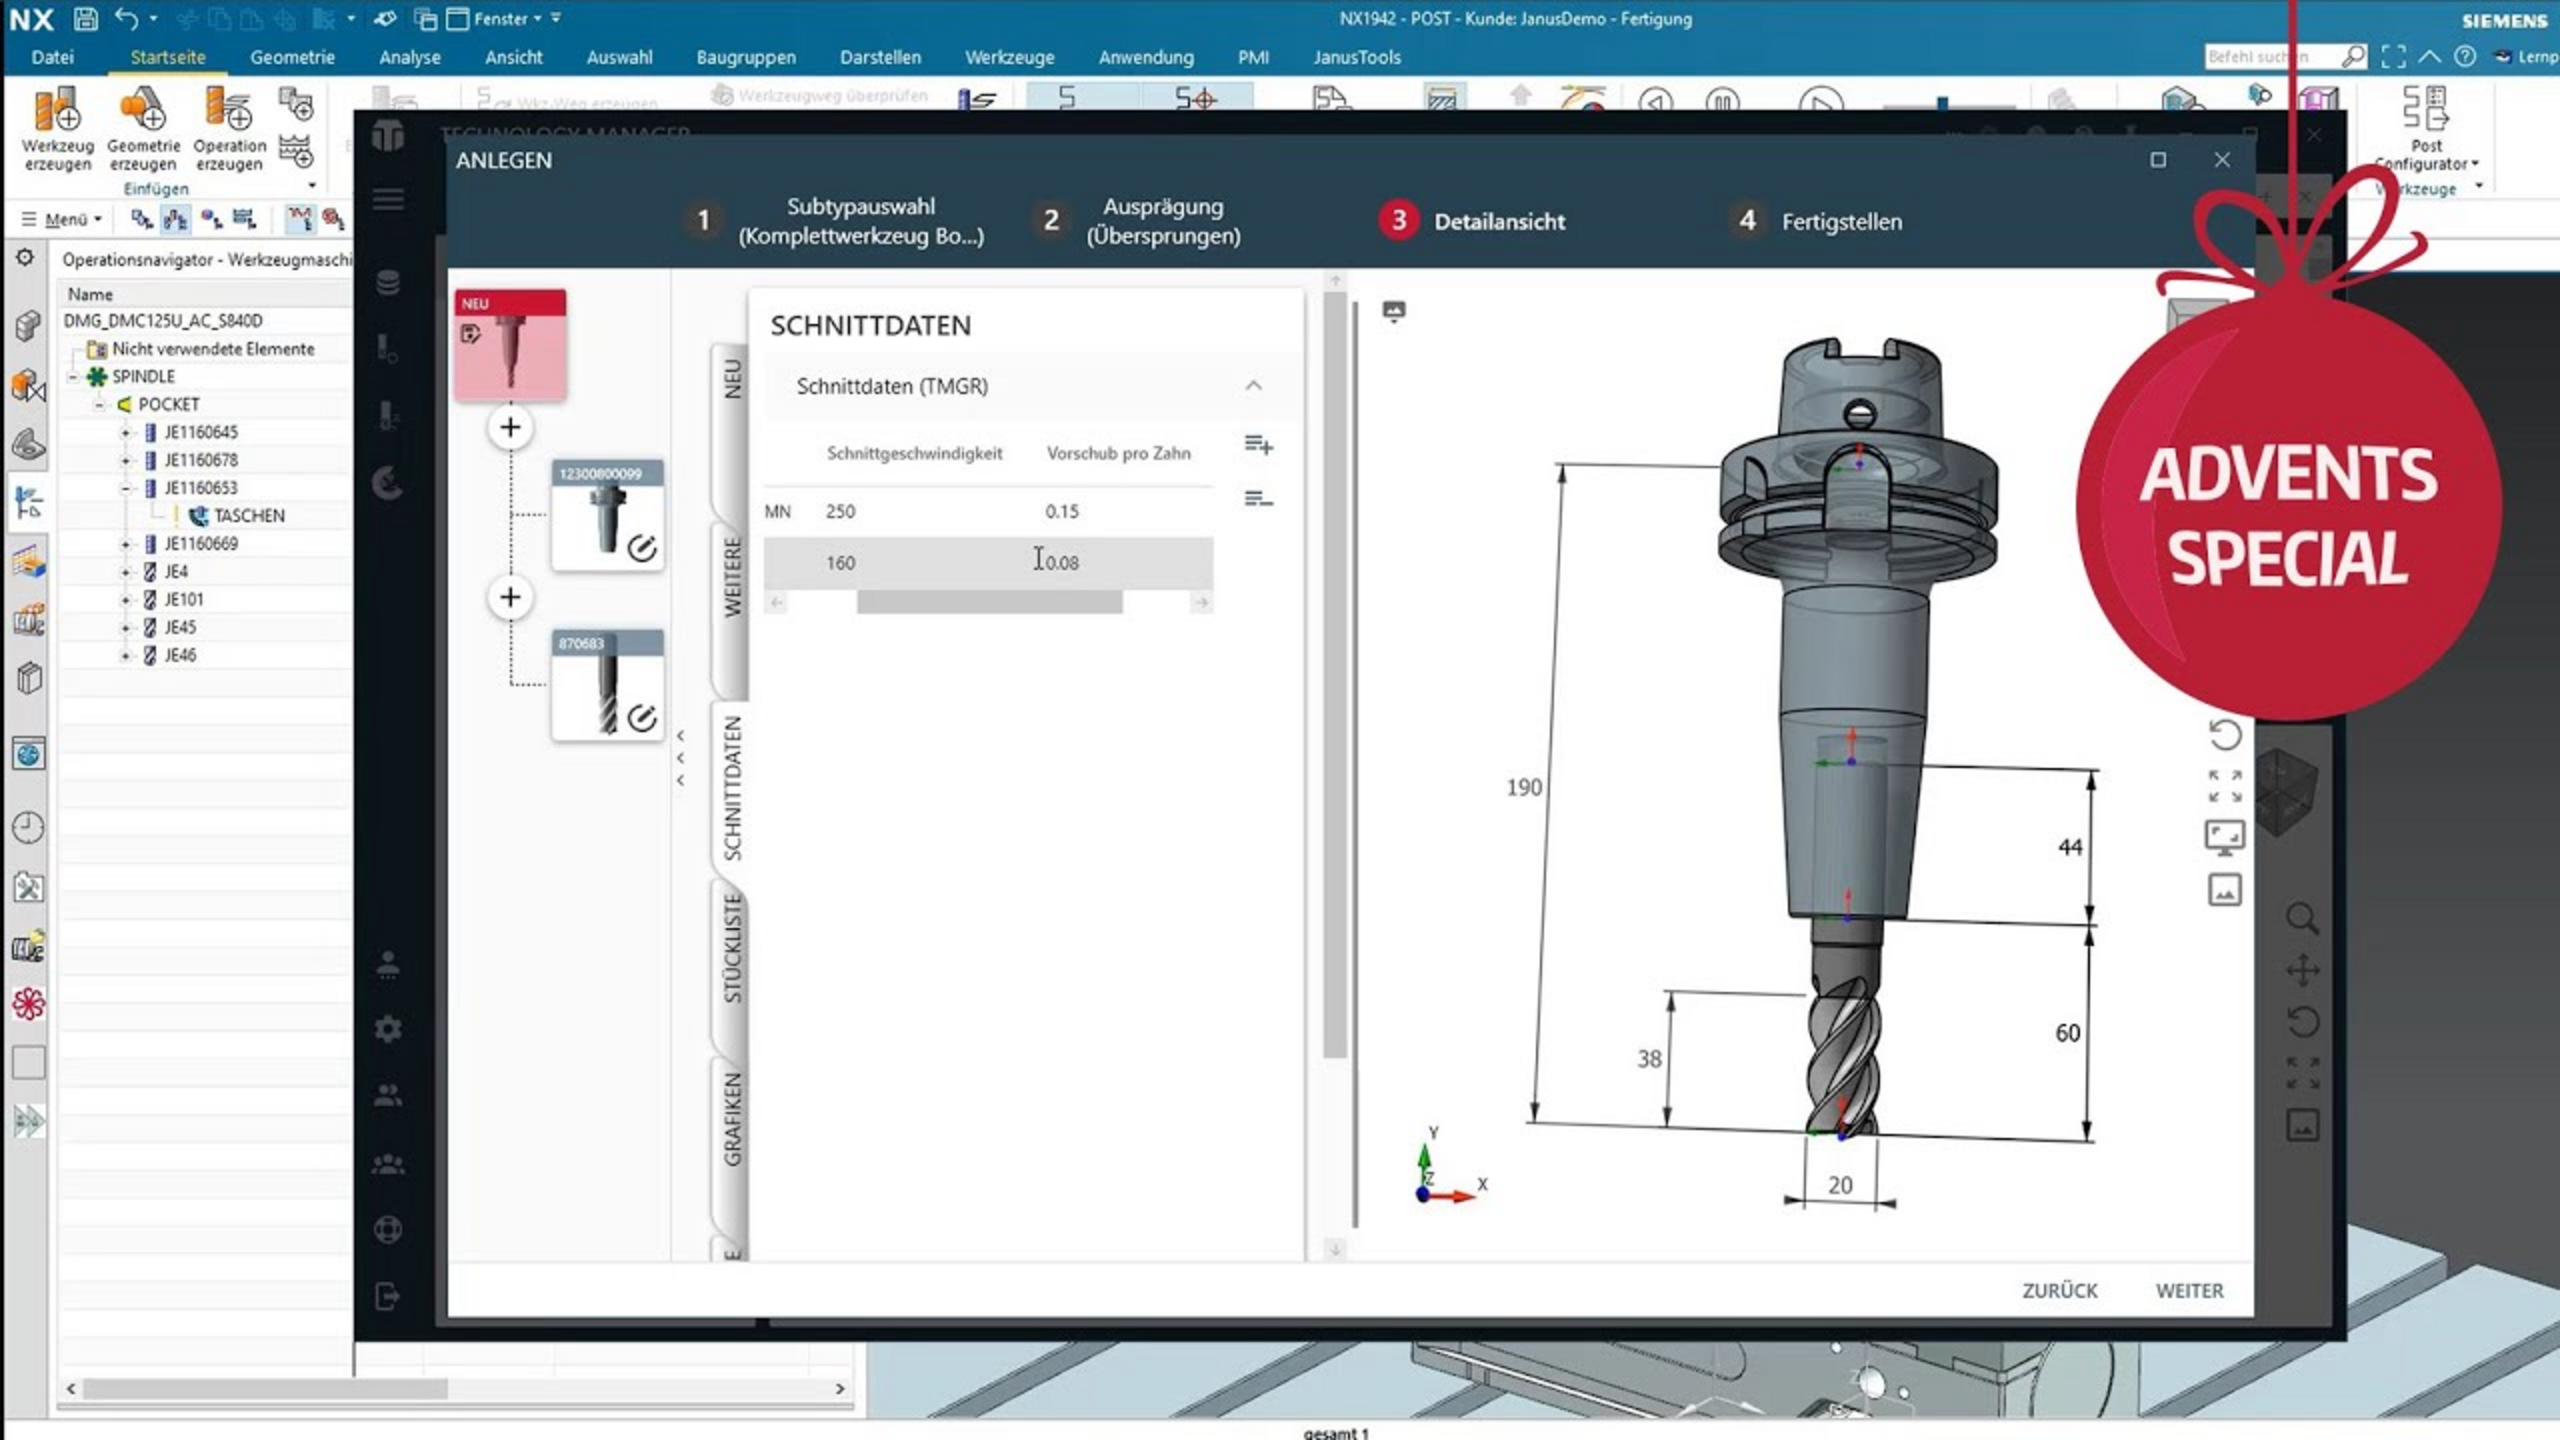Screen dimensions: 2560x1440
Task: Select the TASCHEN operation in the tree
Action: 248,516
